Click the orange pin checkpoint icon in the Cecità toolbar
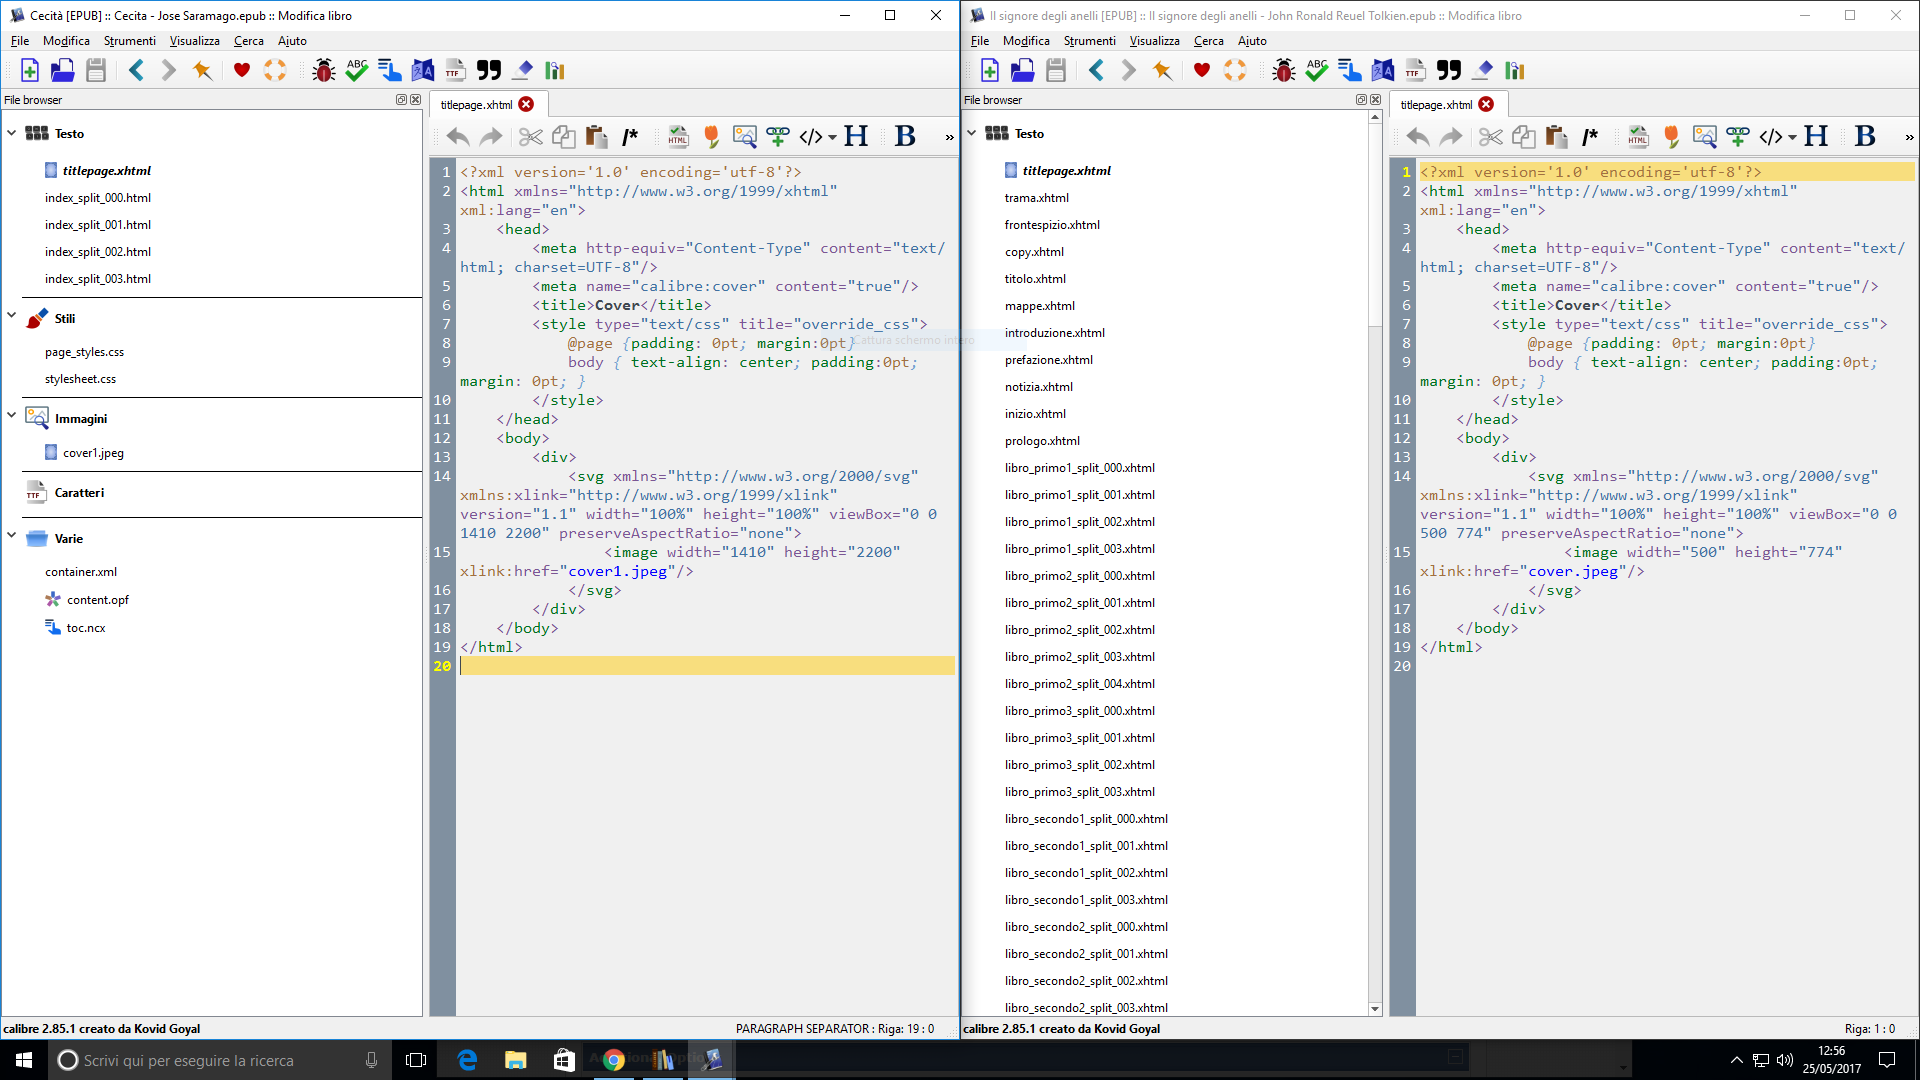This screenshot has height=1080, width=1920. pyautogui.click(x=202, y=70)
